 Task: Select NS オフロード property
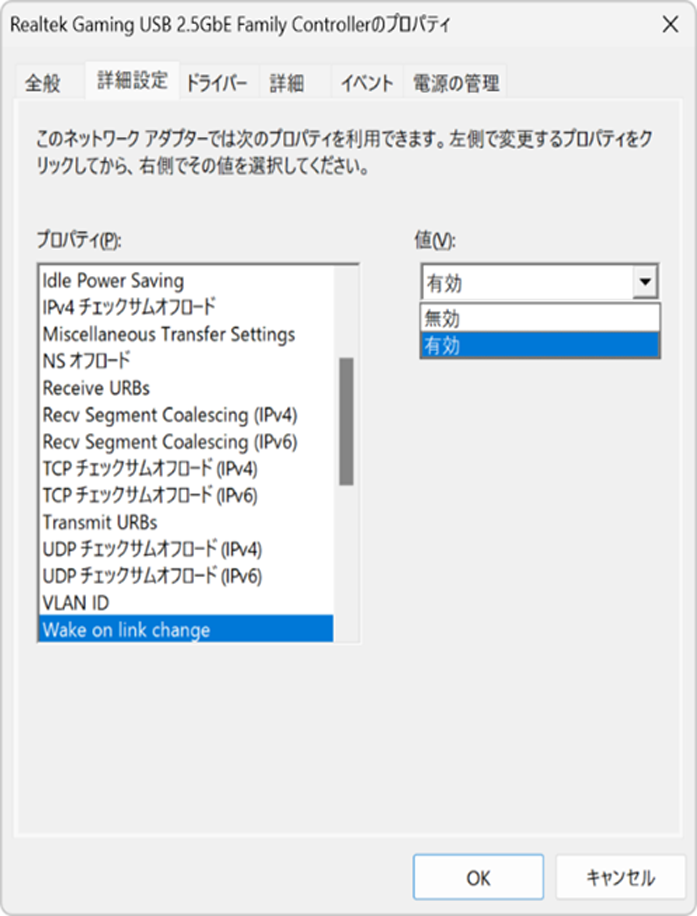click(x=186, y=361)
